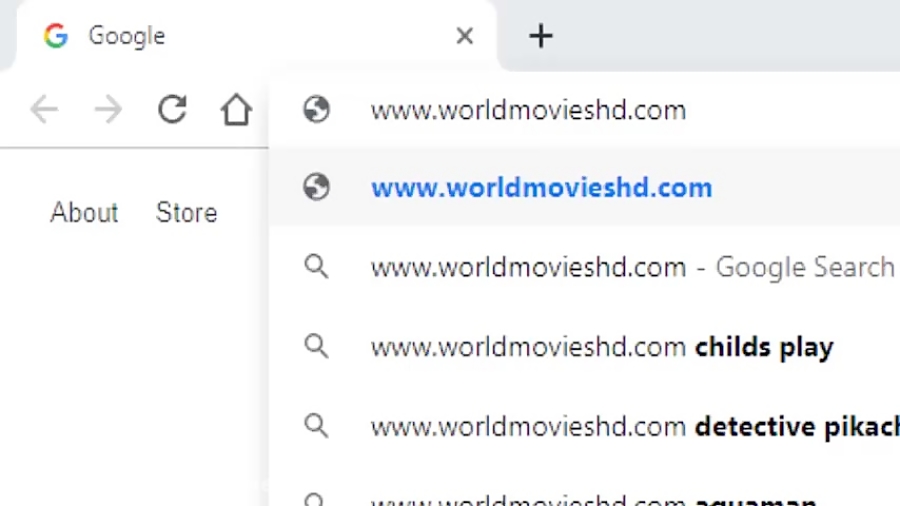Click magnifier icon next to 'childs play' suggestion

point(316,347)
